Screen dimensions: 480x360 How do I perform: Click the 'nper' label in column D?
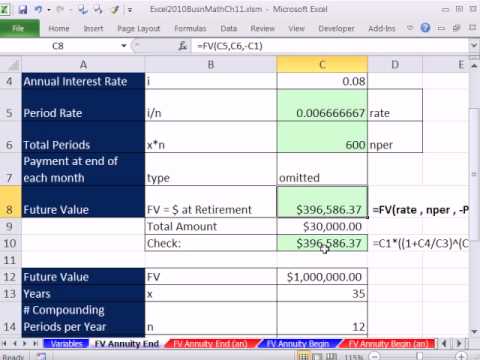(395, 137)
